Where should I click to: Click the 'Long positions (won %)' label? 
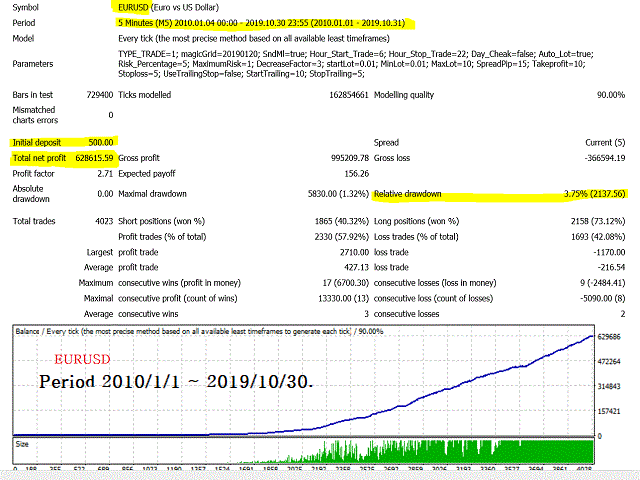coord(416,221)
